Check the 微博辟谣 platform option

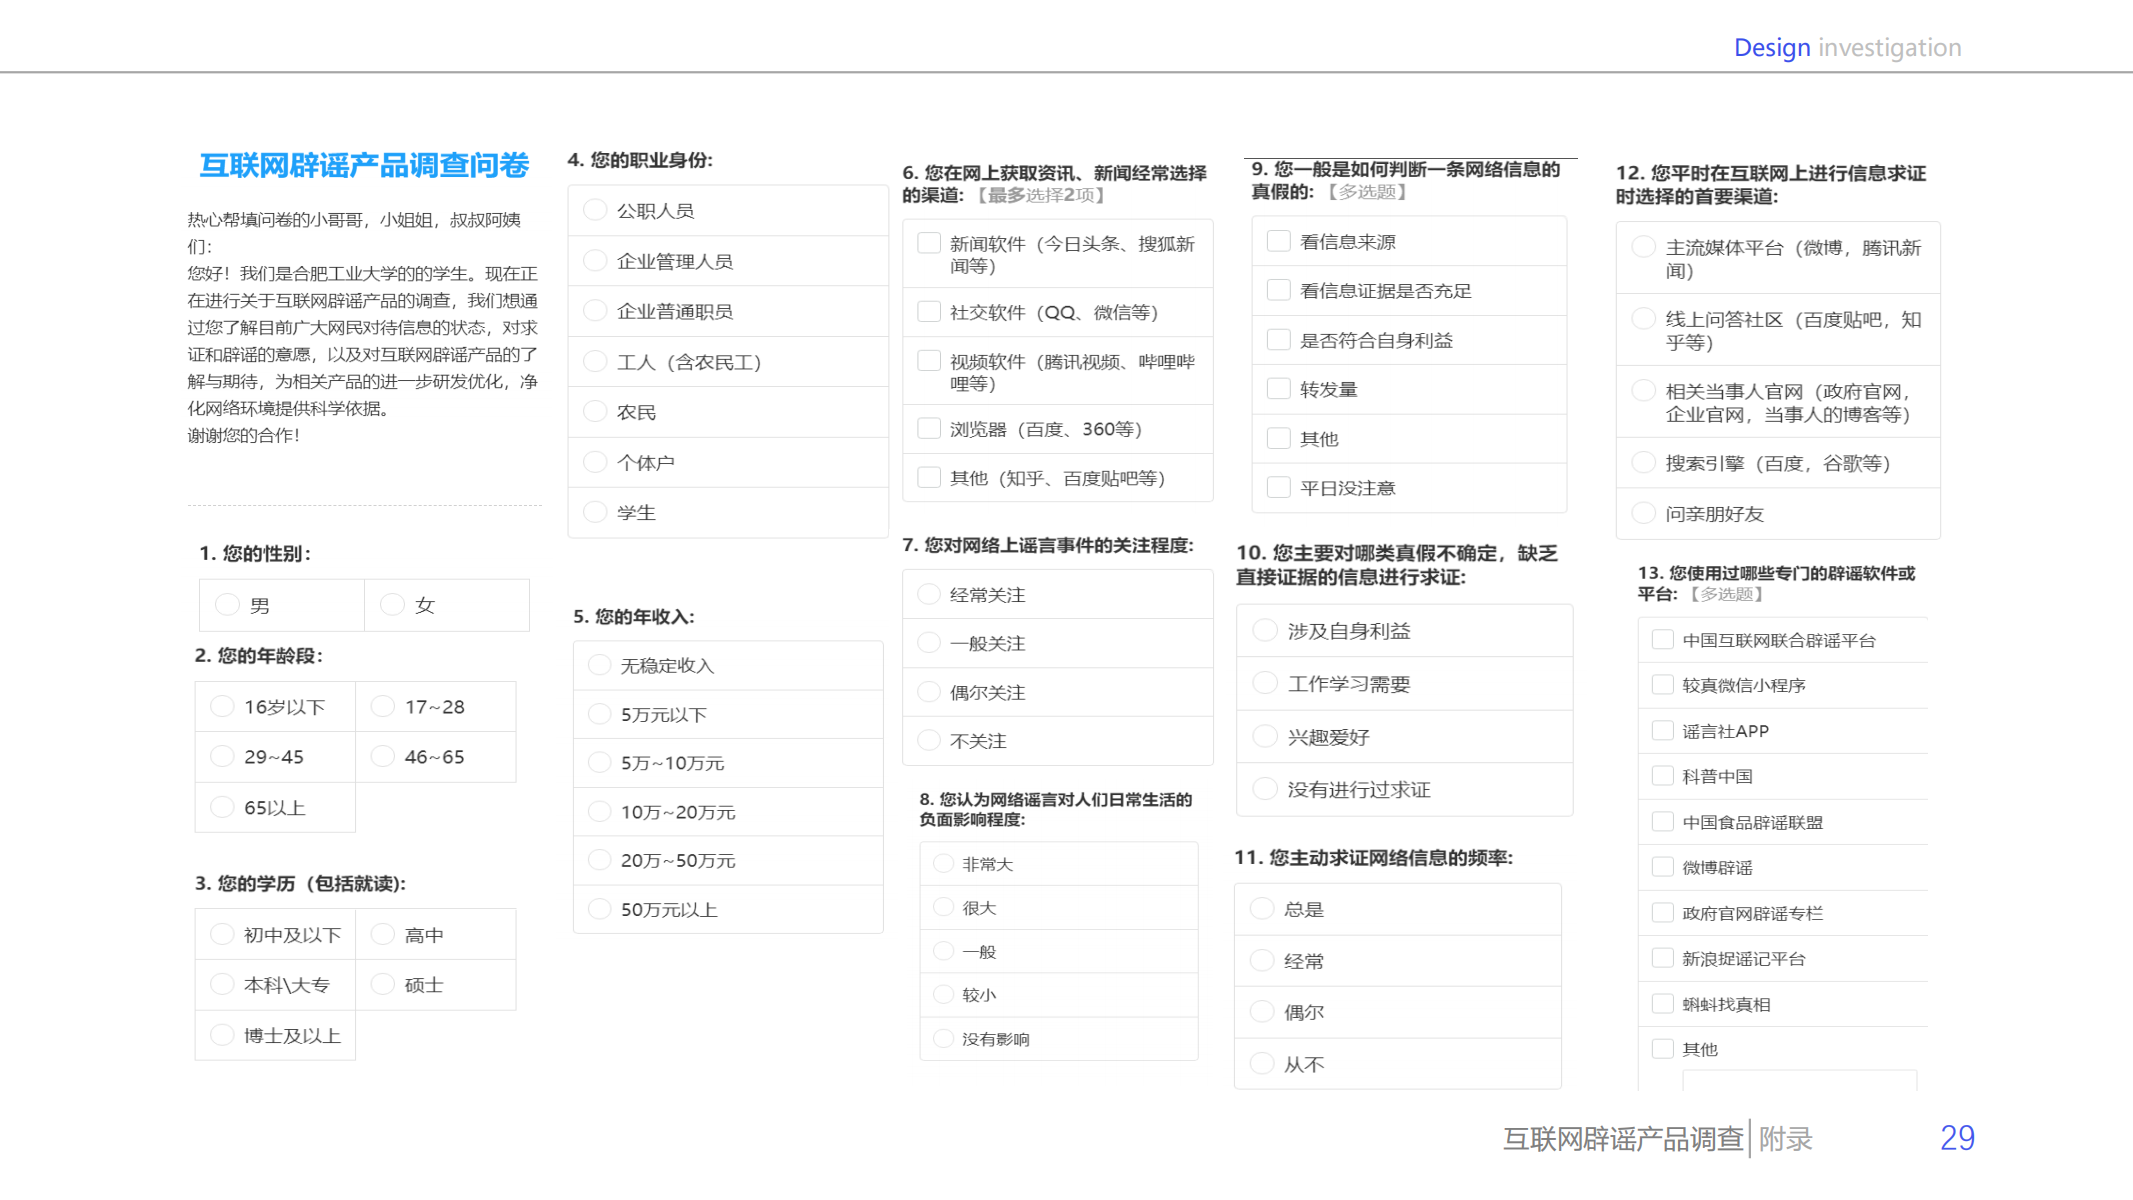[x=1663, y=866]
